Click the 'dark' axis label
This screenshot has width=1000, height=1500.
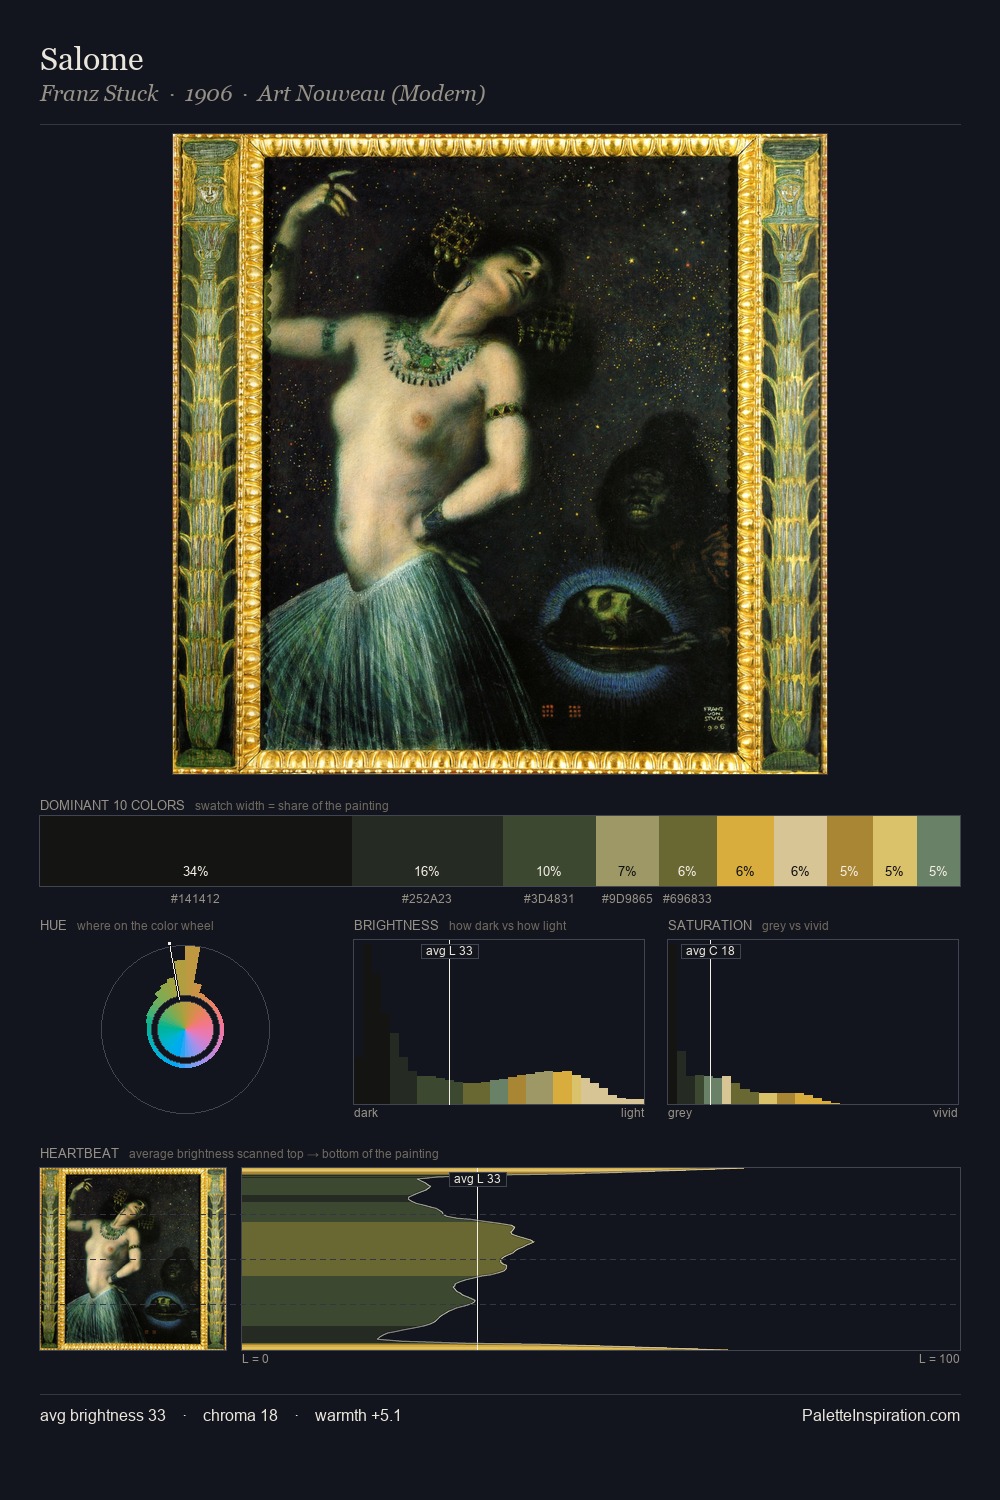click(366, 1113)
